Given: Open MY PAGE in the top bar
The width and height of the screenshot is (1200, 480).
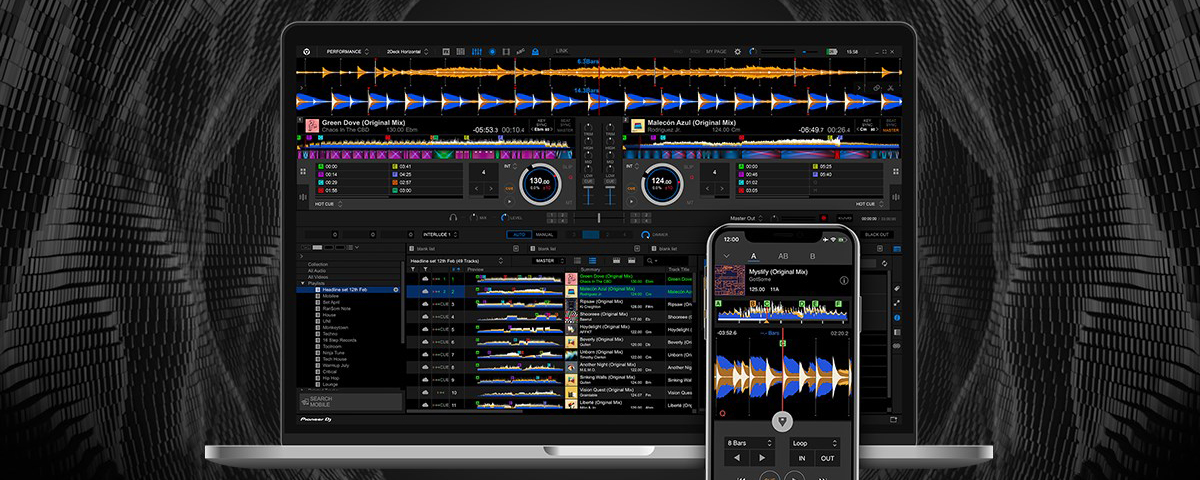Looking at the screenshot, I should tap(716, 51).
